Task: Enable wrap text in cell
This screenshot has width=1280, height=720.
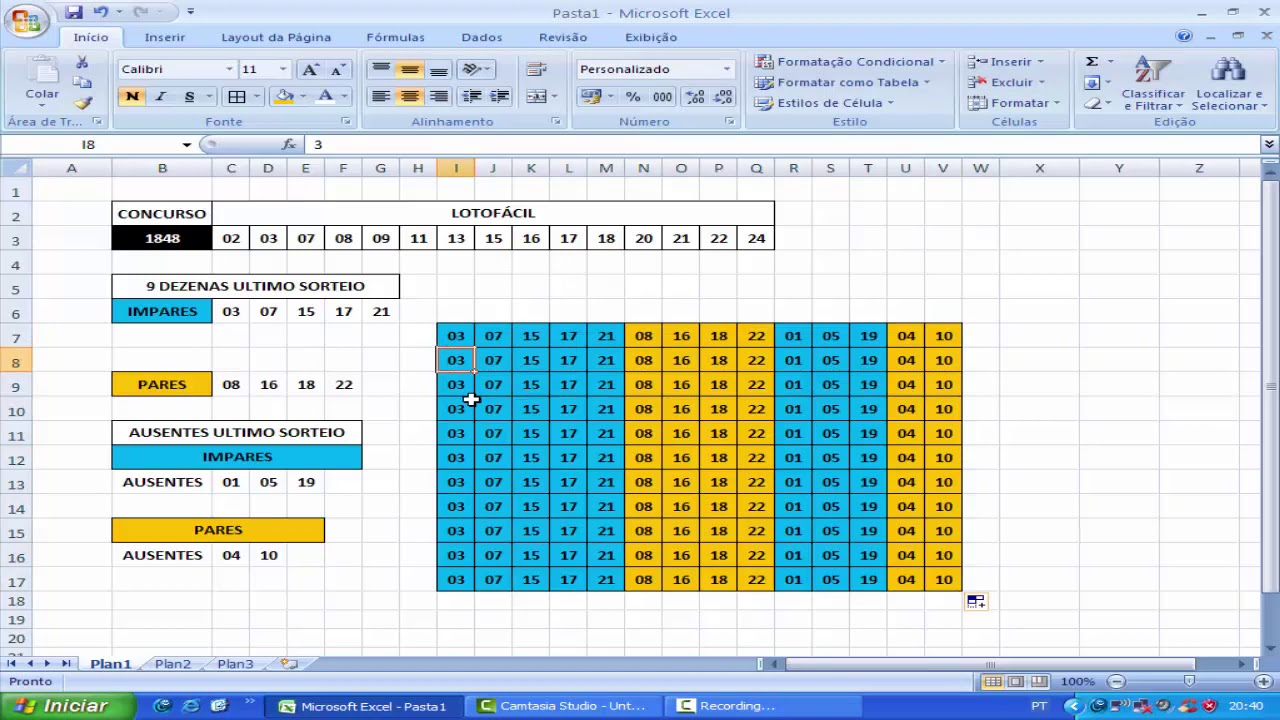Action: pos(536,69)
